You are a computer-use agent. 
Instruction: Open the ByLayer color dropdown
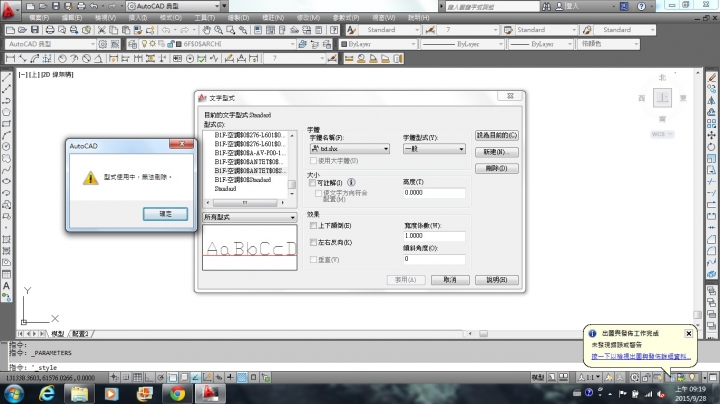click(x=378, y=44)
